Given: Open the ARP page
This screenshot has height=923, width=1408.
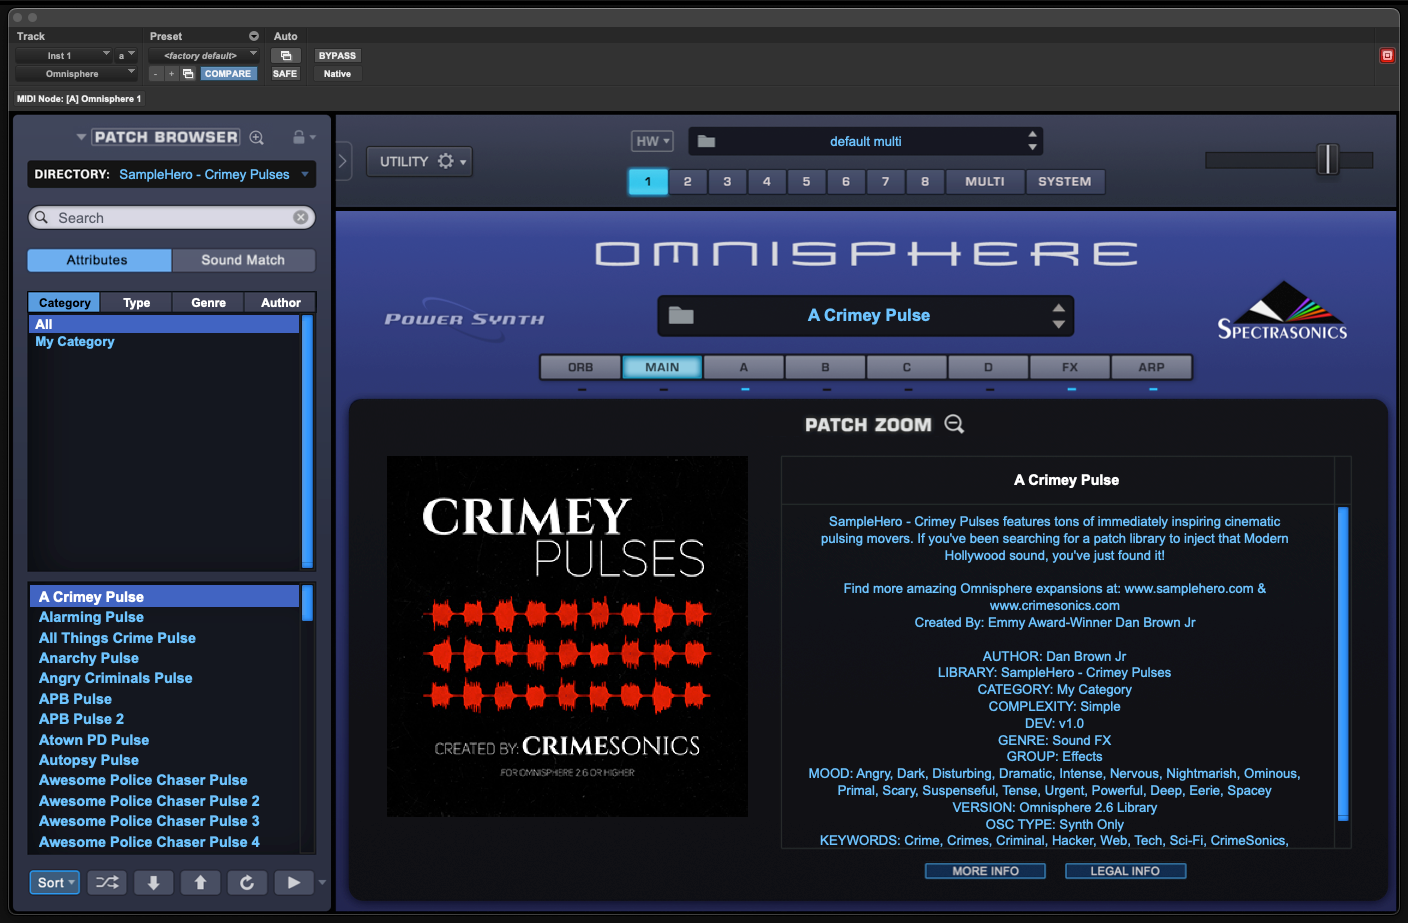Looking at the screenshot, I should 1152,367.
